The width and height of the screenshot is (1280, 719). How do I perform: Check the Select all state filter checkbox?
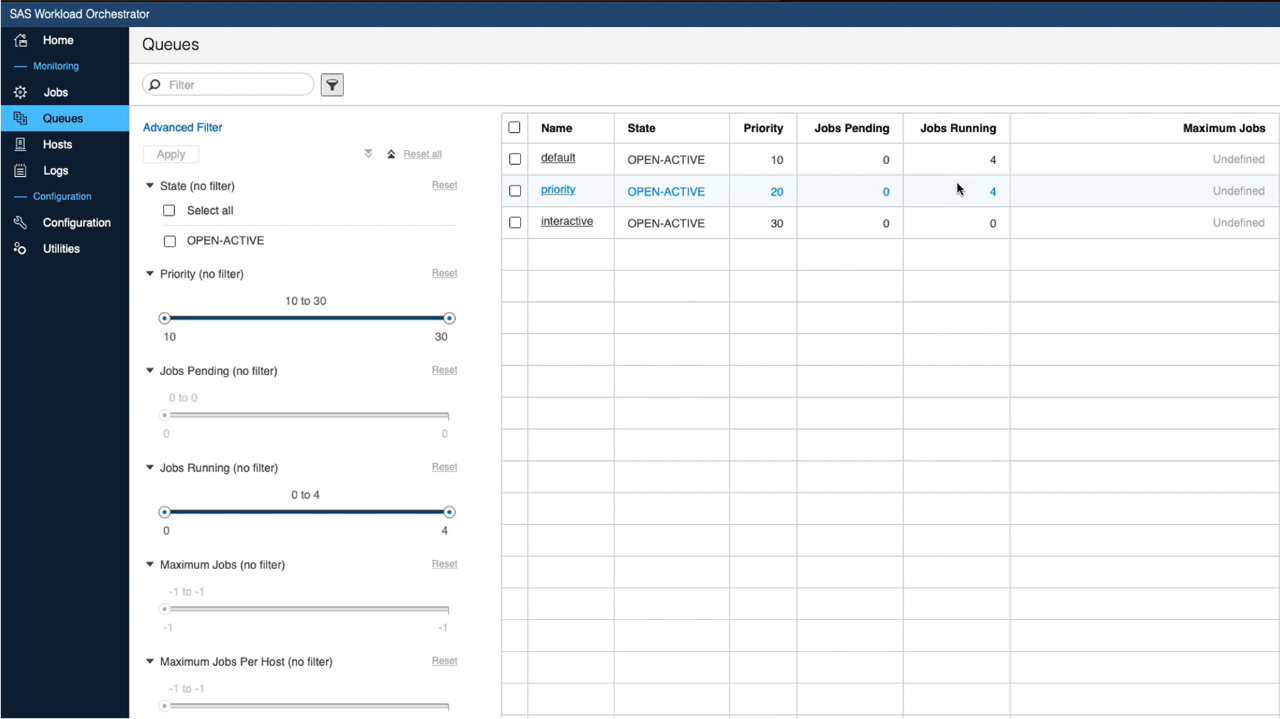pos(169,210)
